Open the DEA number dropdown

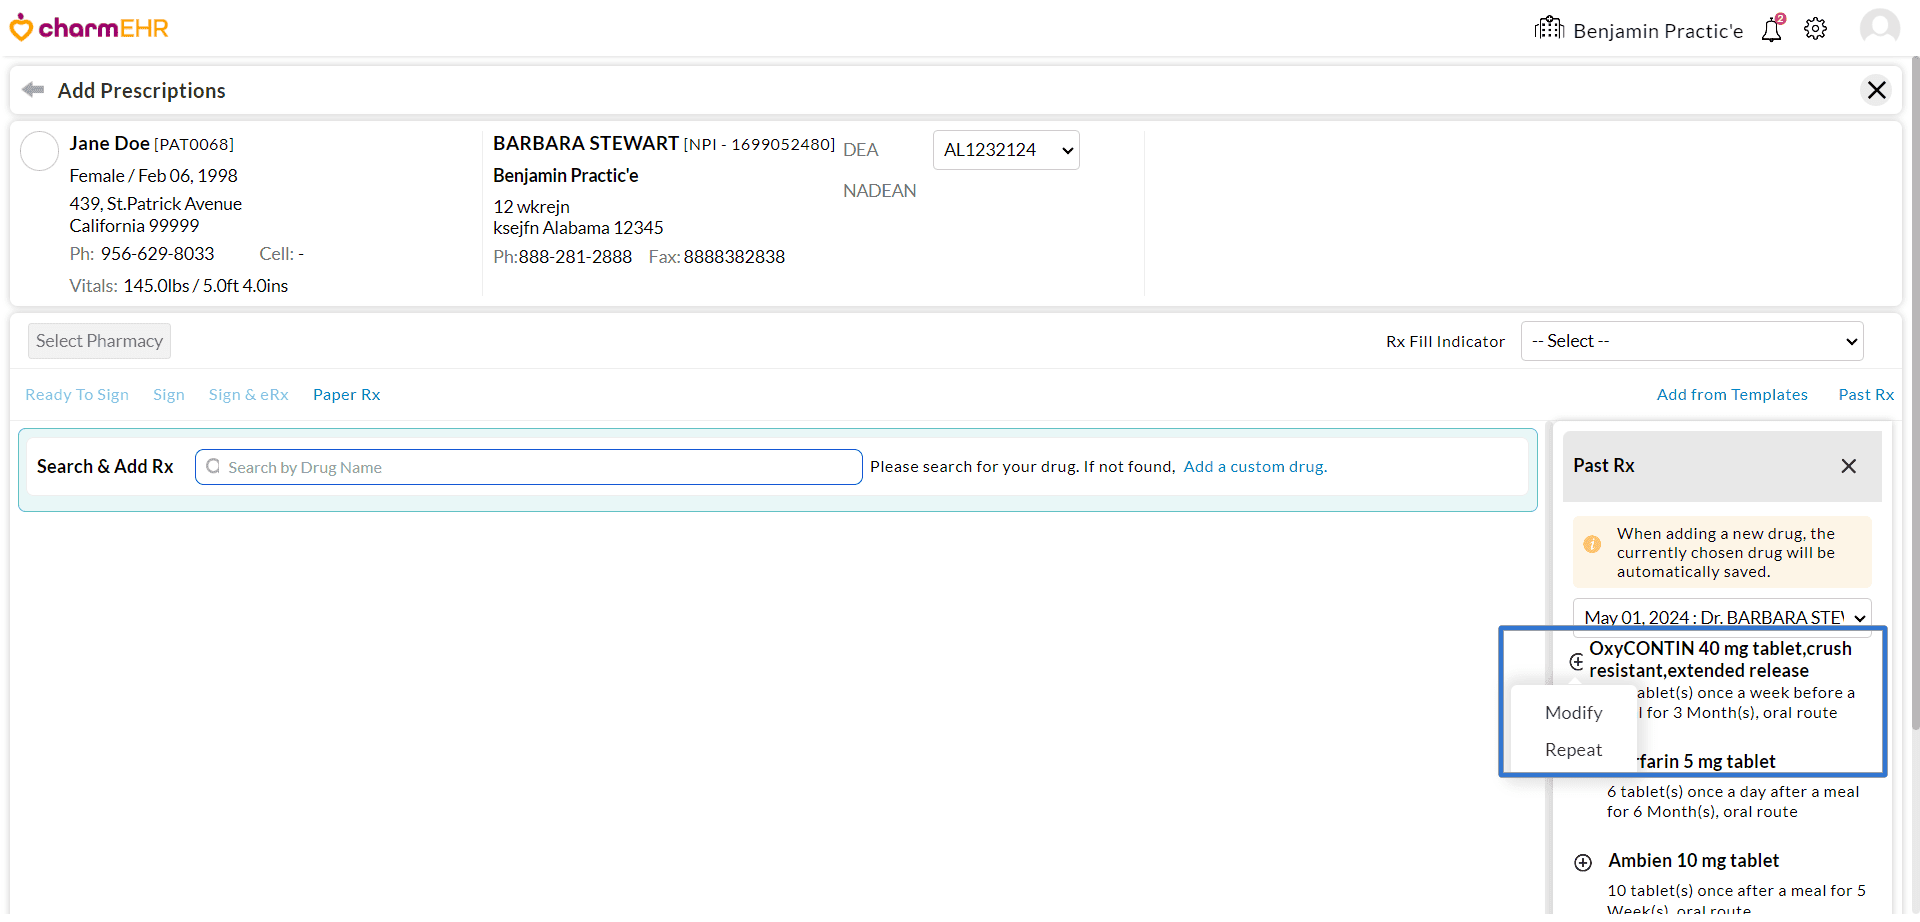pos(1006,150)
